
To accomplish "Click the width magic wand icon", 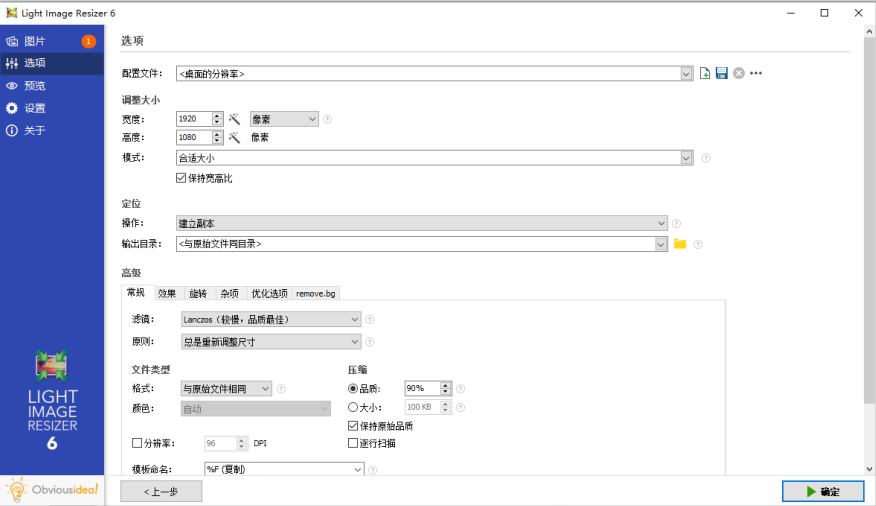I will pos(234,119).
